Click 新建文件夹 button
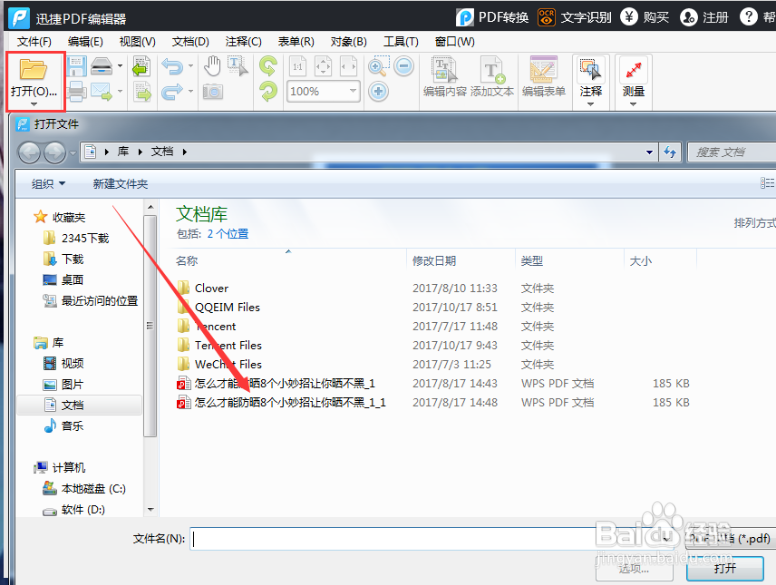 120,184
